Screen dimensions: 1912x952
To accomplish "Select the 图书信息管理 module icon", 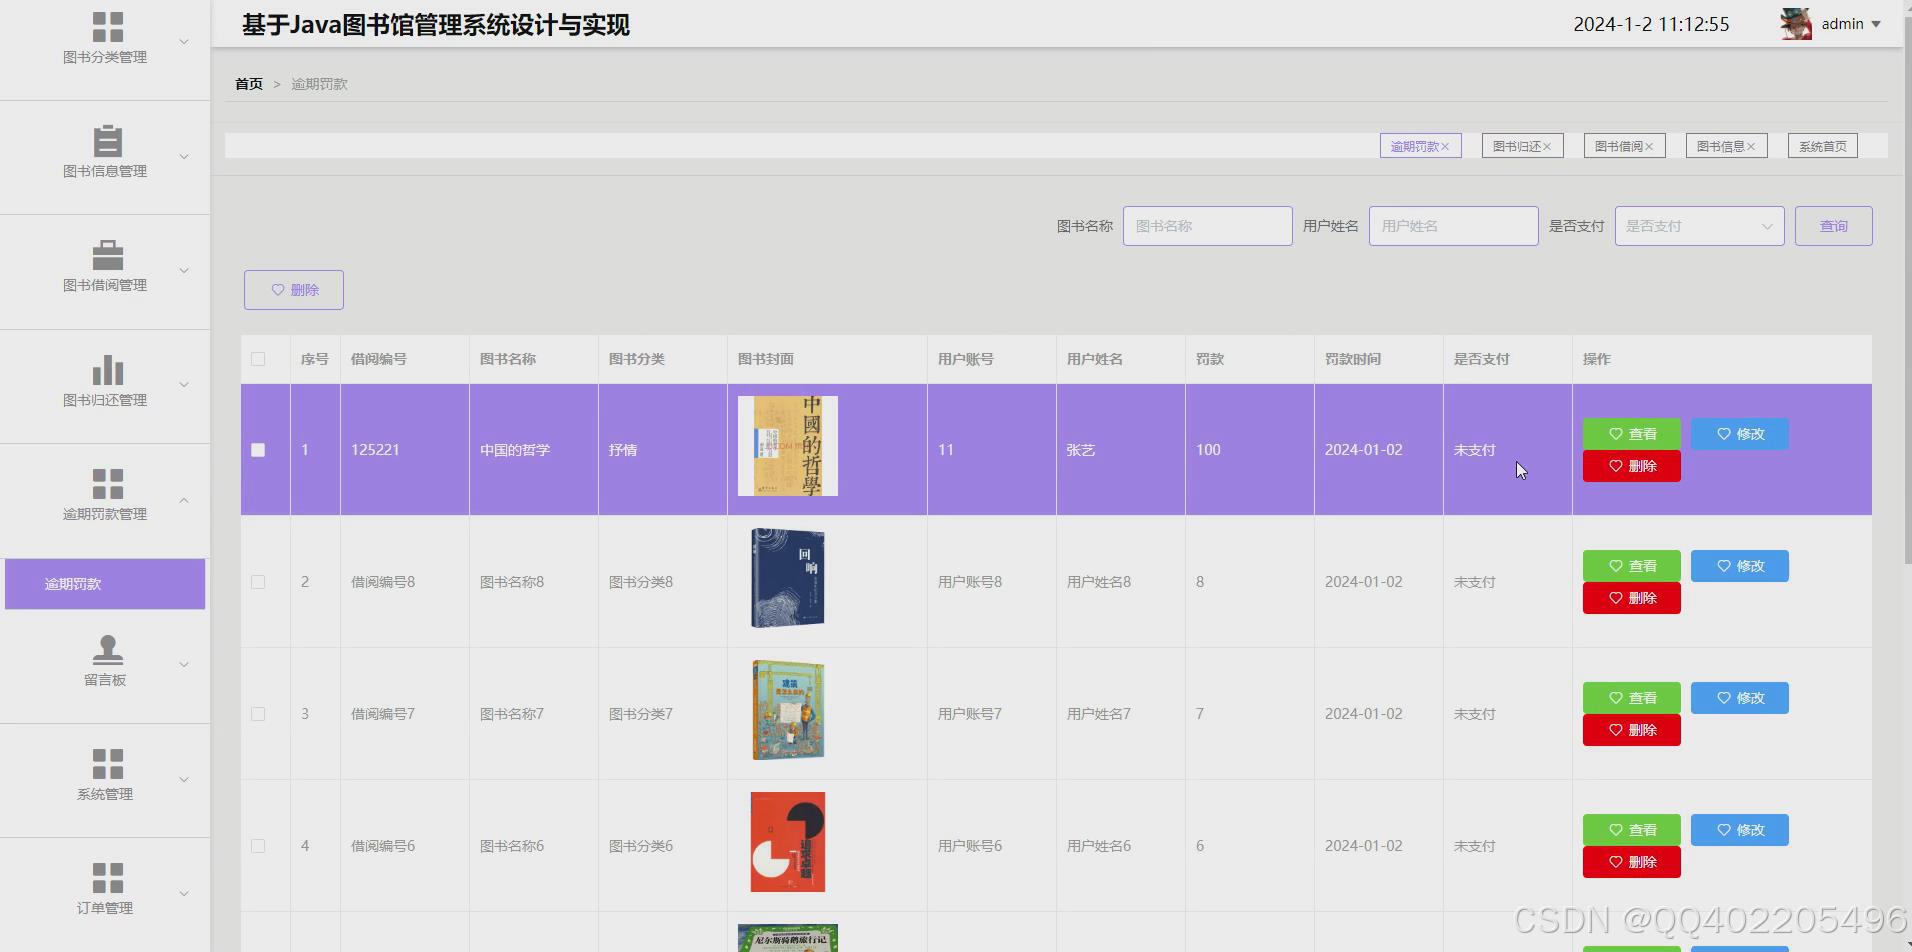I will click(x=107, y=140).
